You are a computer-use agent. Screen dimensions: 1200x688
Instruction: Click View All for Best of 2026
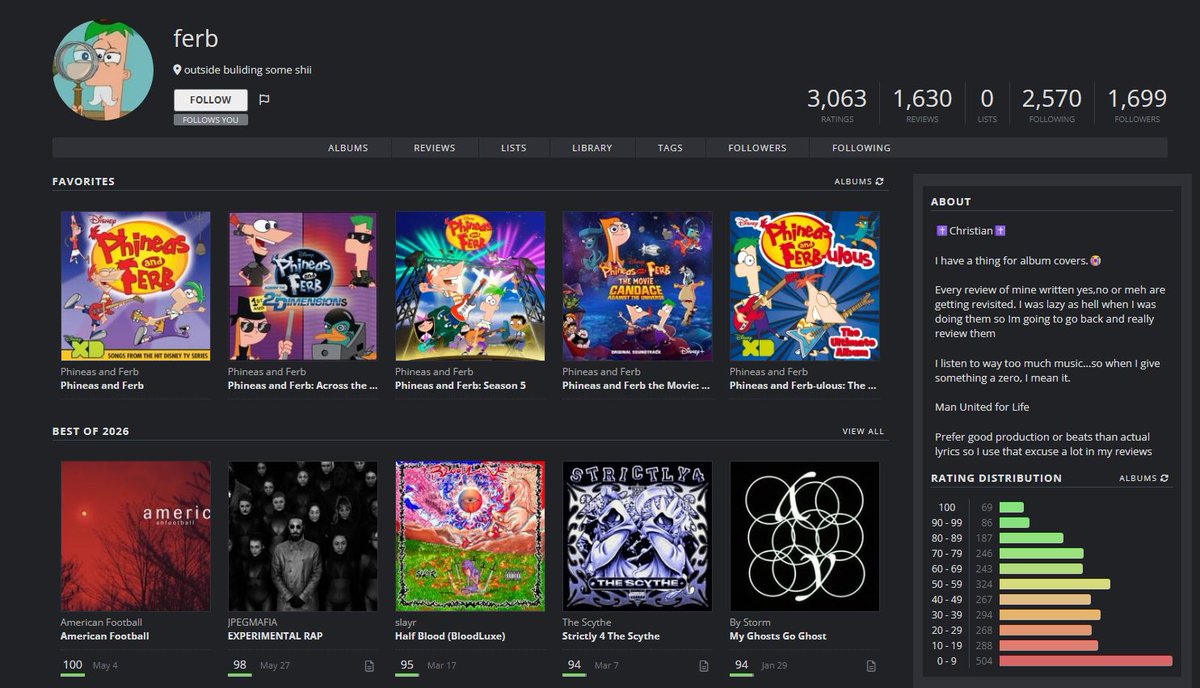[863, 432]
